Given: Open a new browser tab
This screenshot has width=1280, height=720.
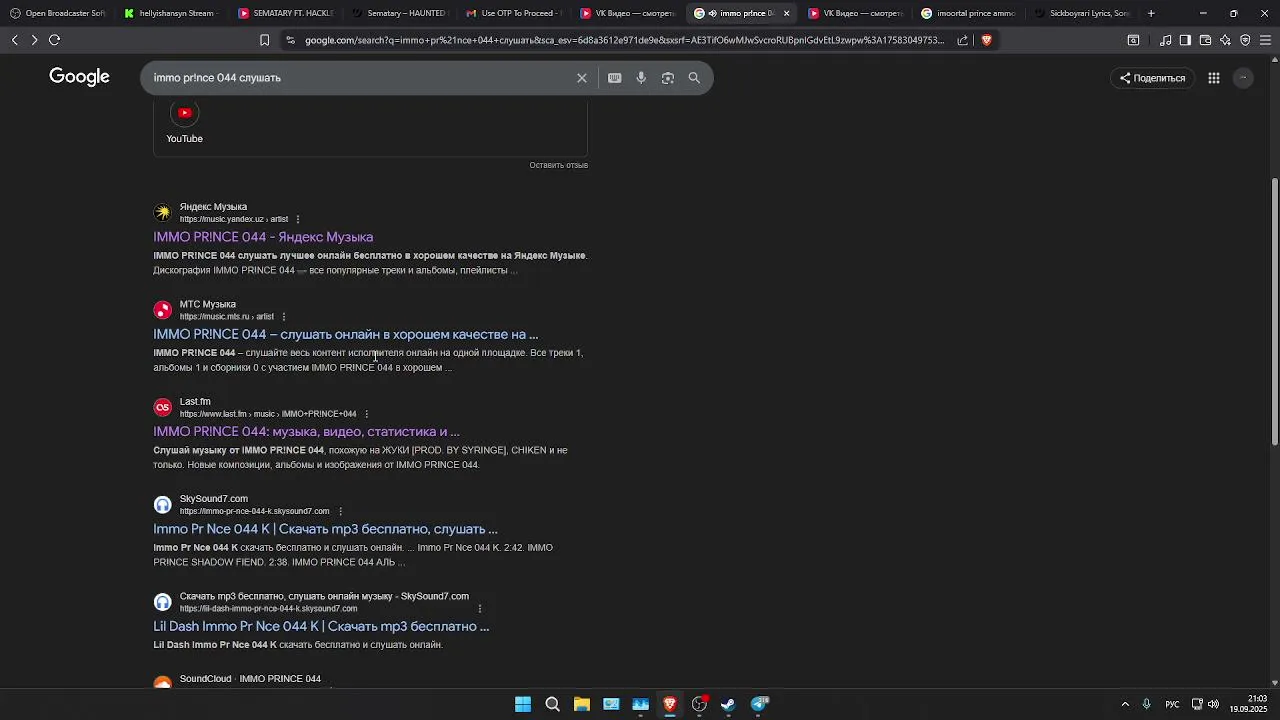Looking at the screenshot, I should [x=1151, y=13].
